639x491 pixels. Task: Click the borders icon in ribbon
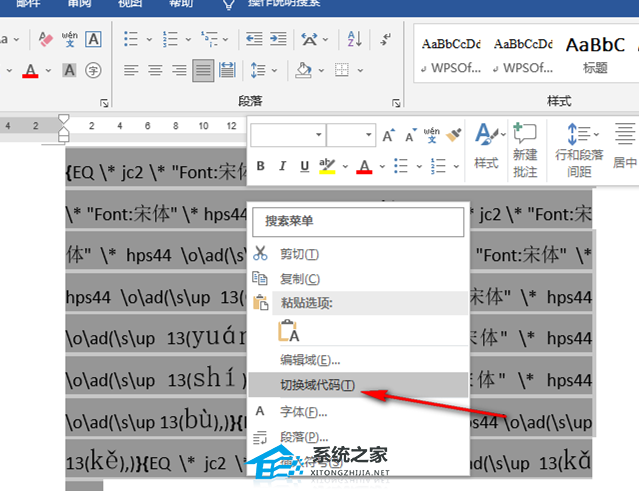click(x=342, y=70)
